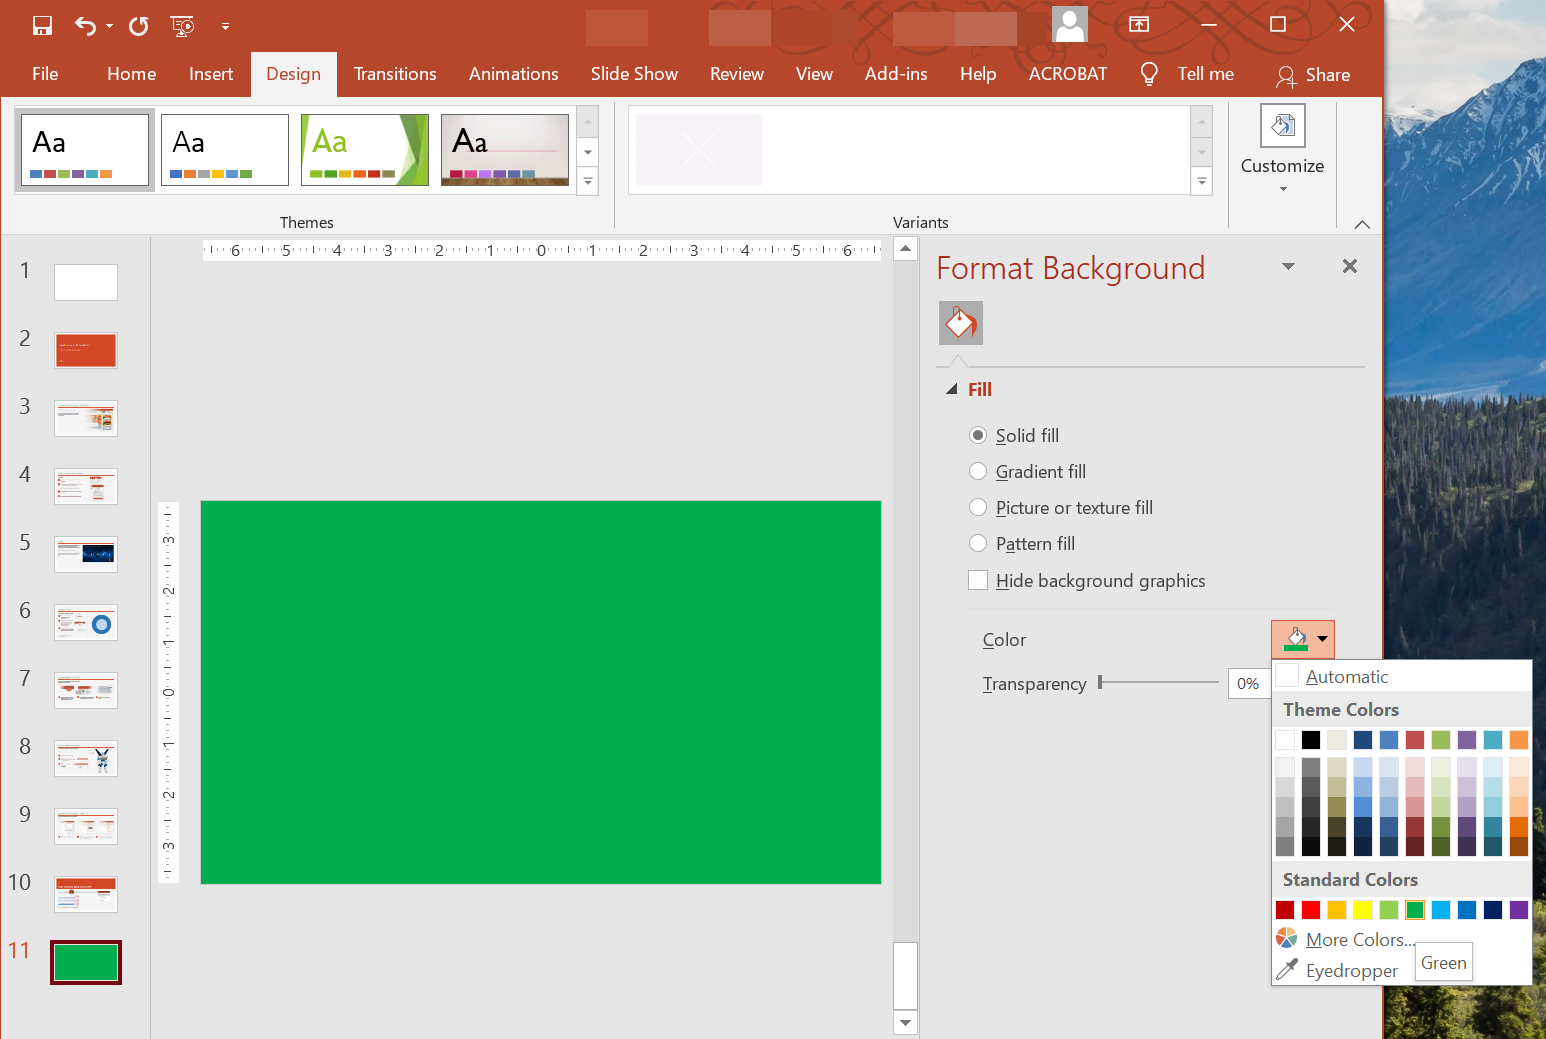Click the variant thumbnail in Variants gallery
This screenshot has height=1039, width=1546.
pos(699,150)
